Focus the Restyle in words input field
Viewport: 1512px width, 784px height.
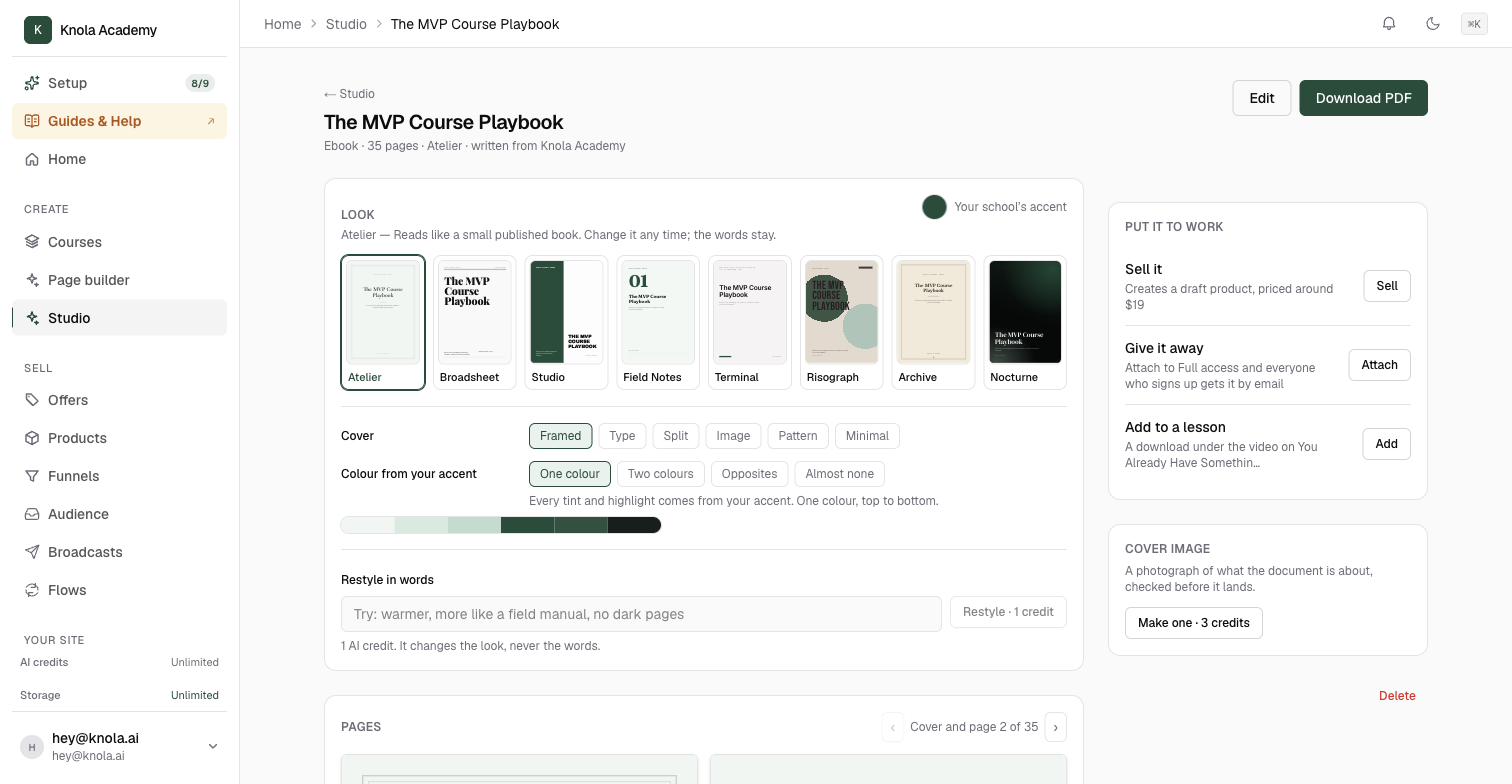(641, 614)
